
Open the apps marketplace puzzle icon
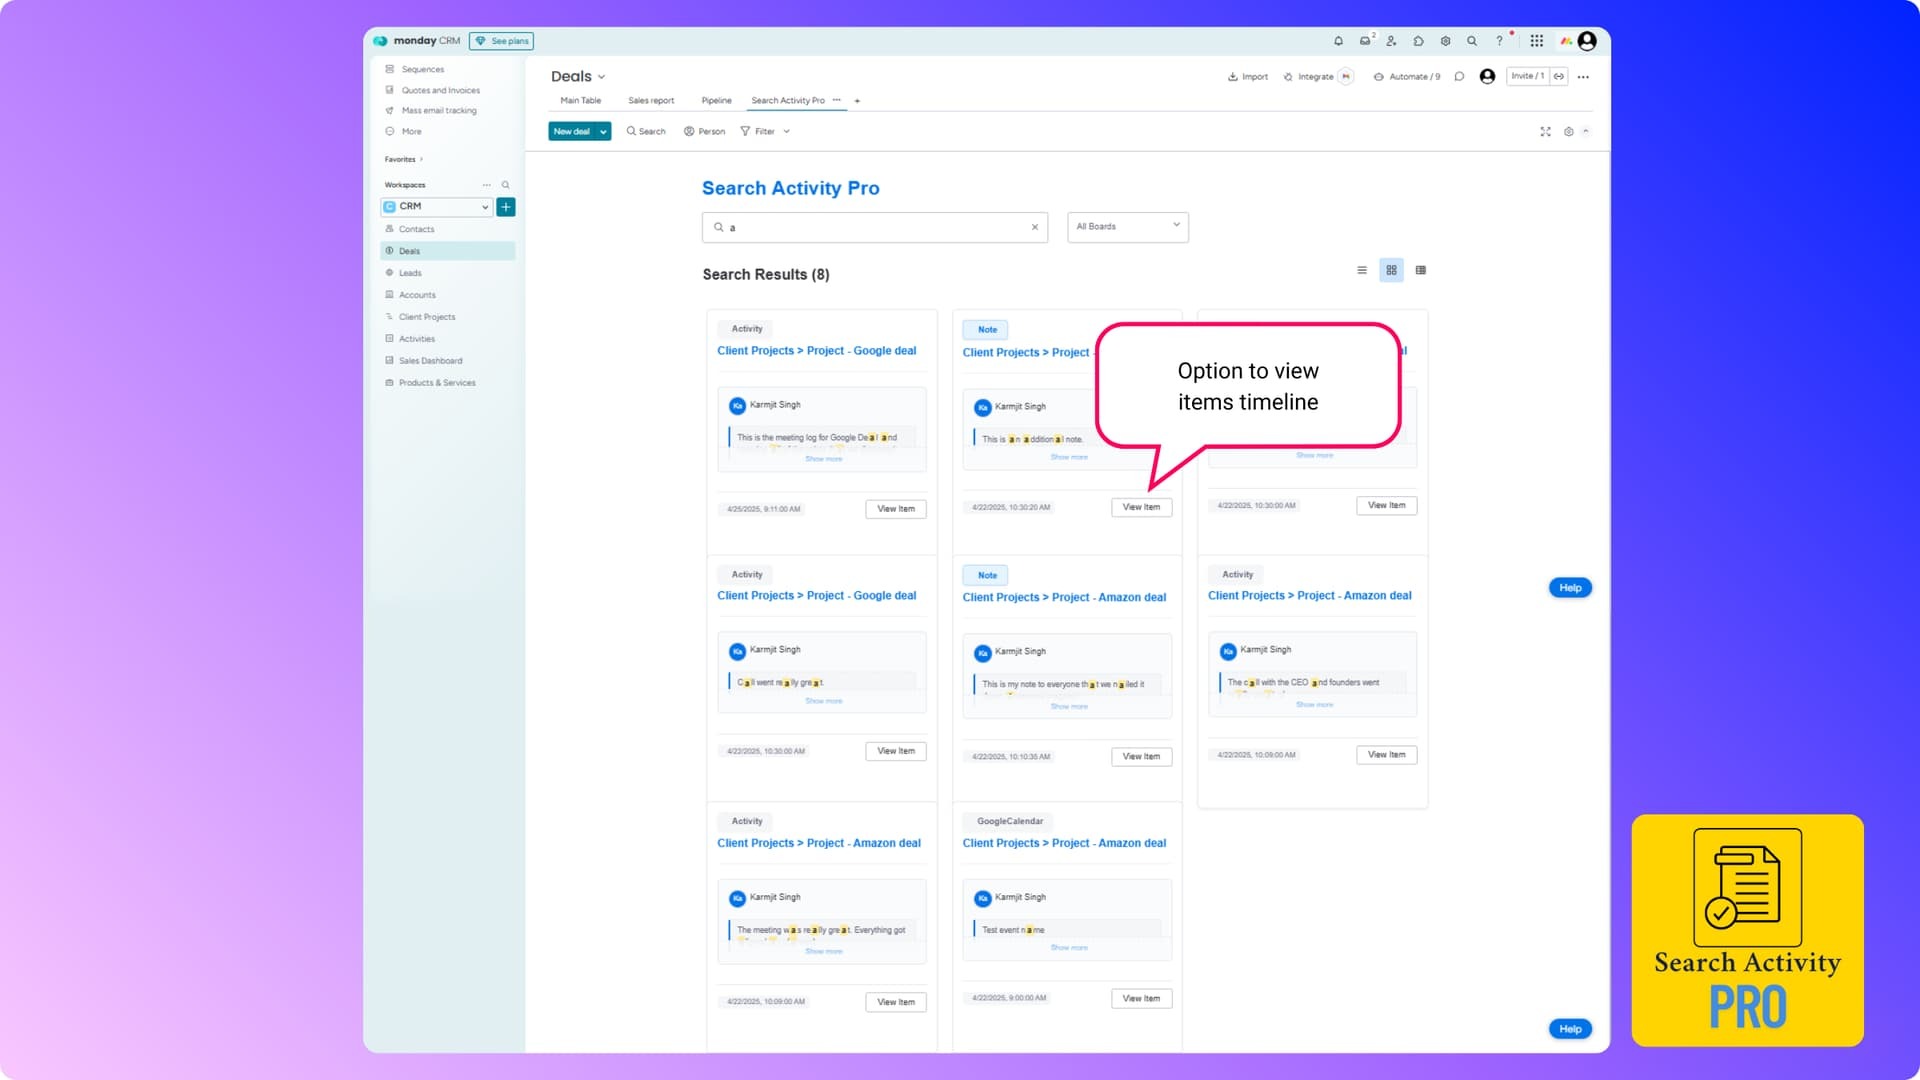1418,41
